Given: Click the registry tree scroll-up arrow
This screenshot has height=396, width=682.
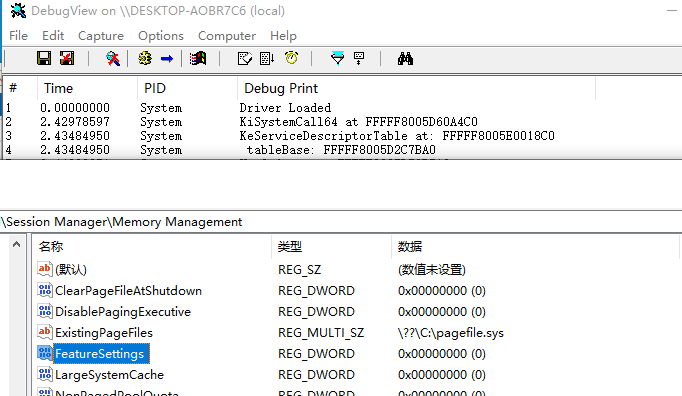Looking at the screenshot, I should pyautogui.click(x=17, y=244).
